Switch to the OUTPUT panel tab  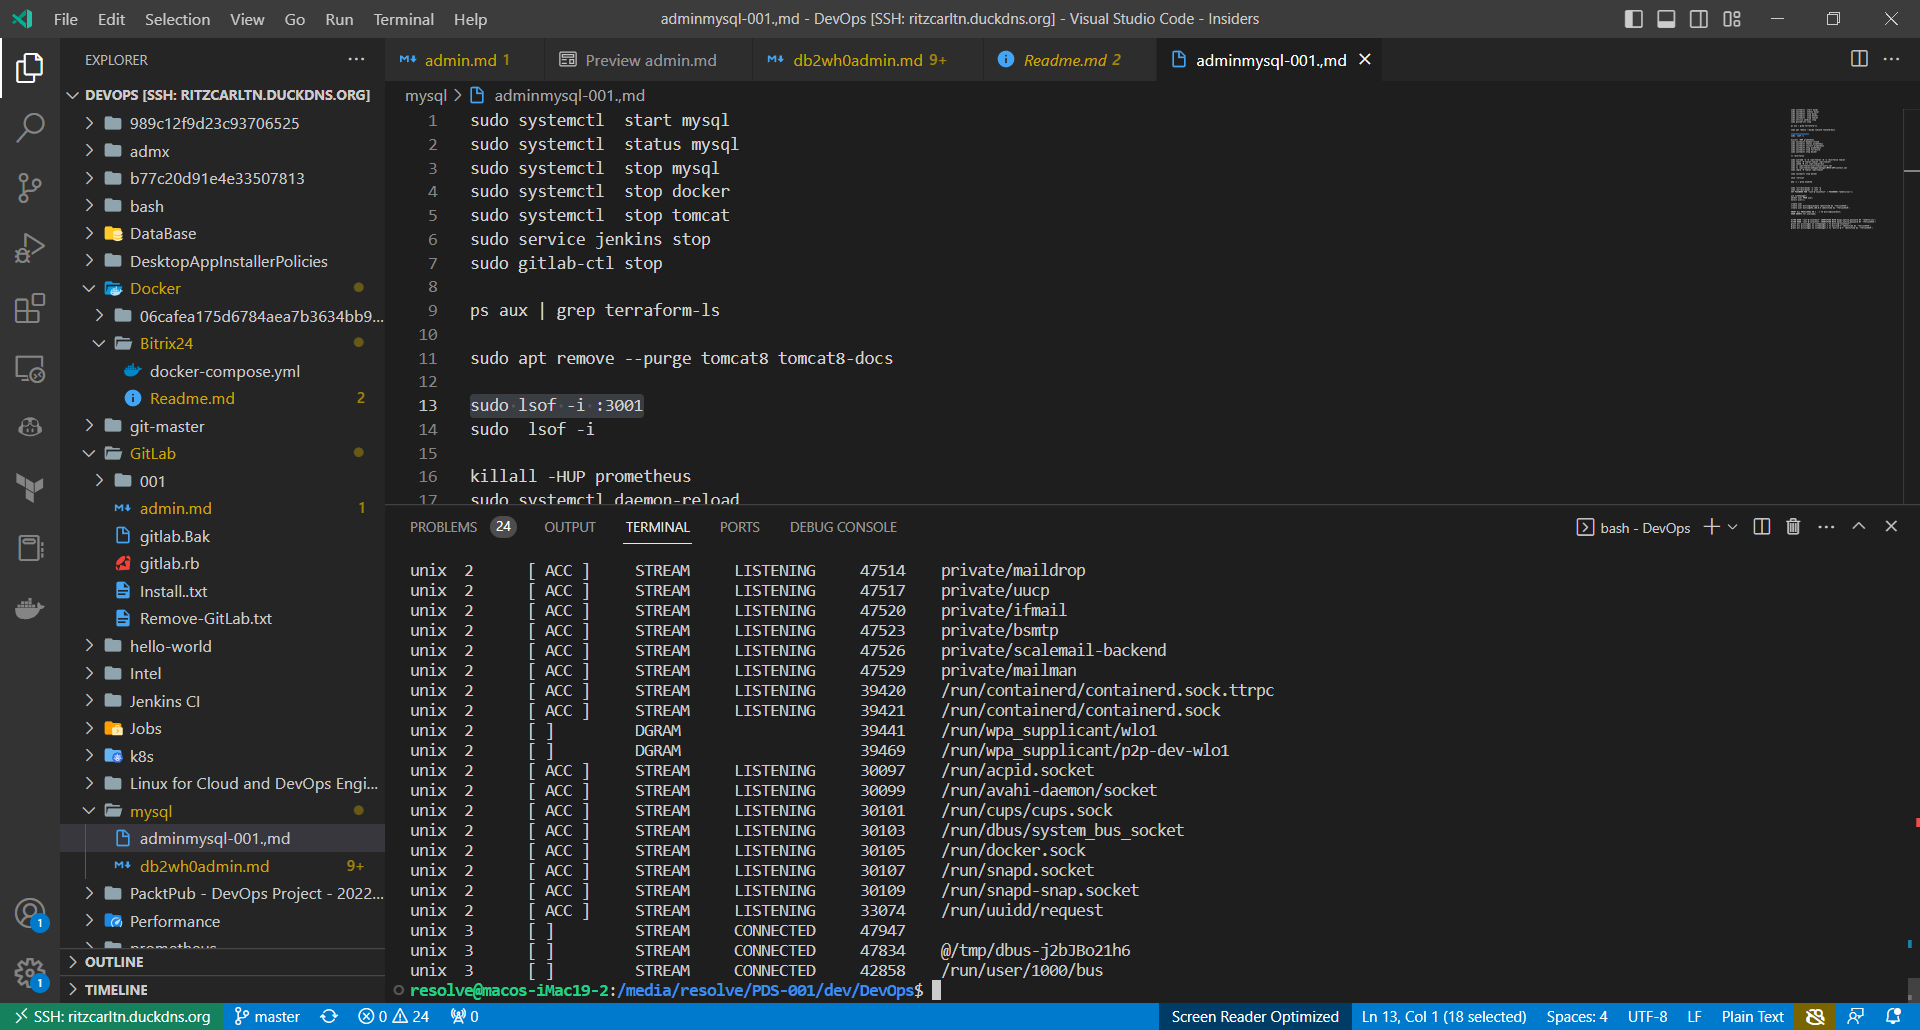[x=570, y=527]
